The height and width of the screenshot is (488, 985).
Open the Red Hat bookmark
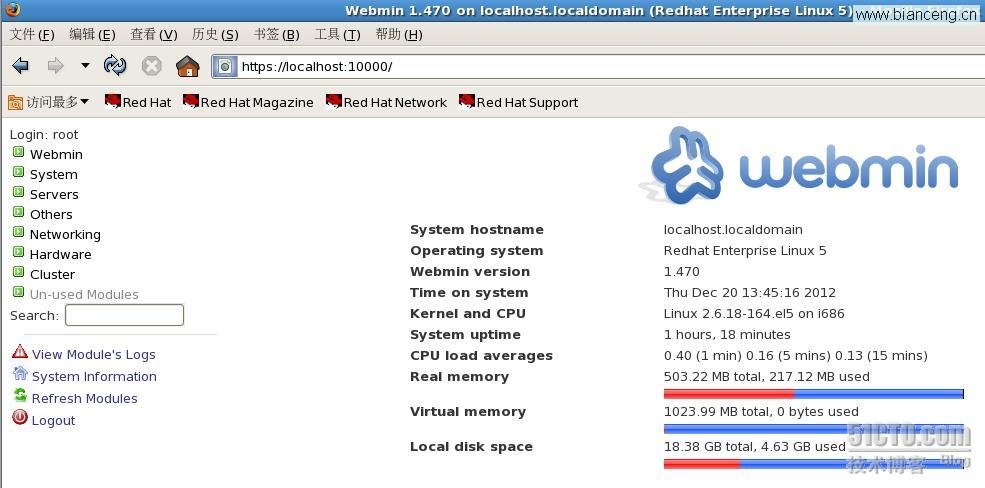pos(138,102)
